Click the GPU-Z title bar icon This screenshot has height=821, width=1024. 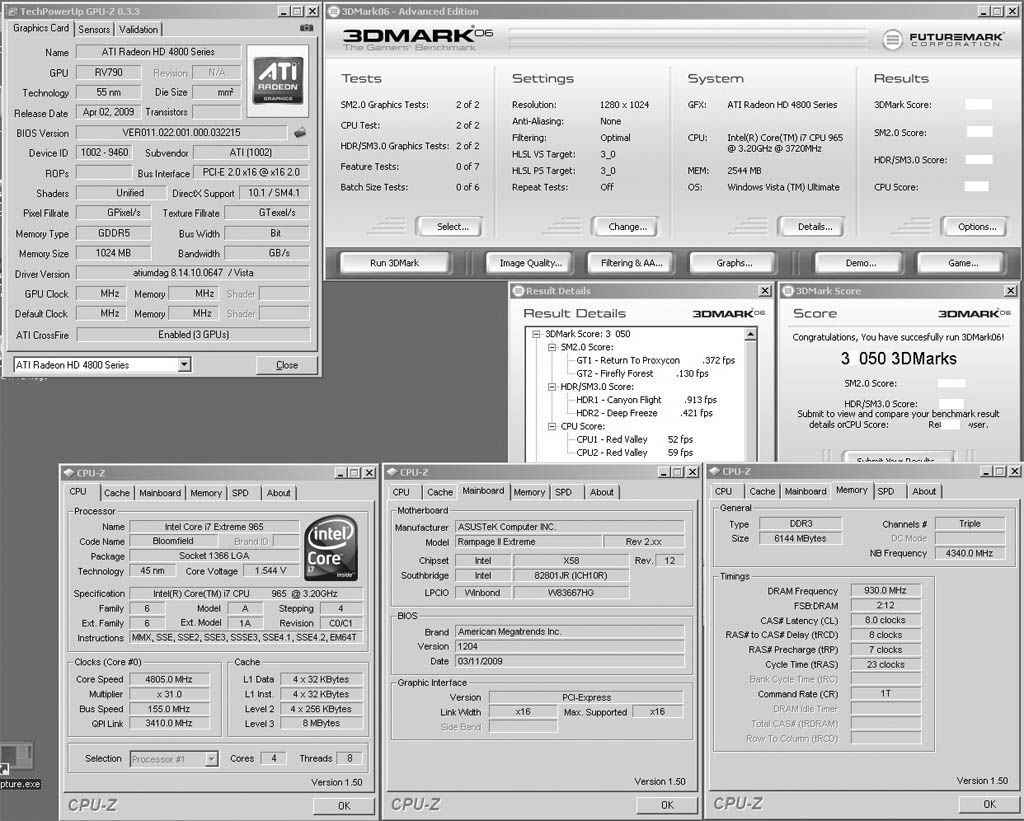12,11
